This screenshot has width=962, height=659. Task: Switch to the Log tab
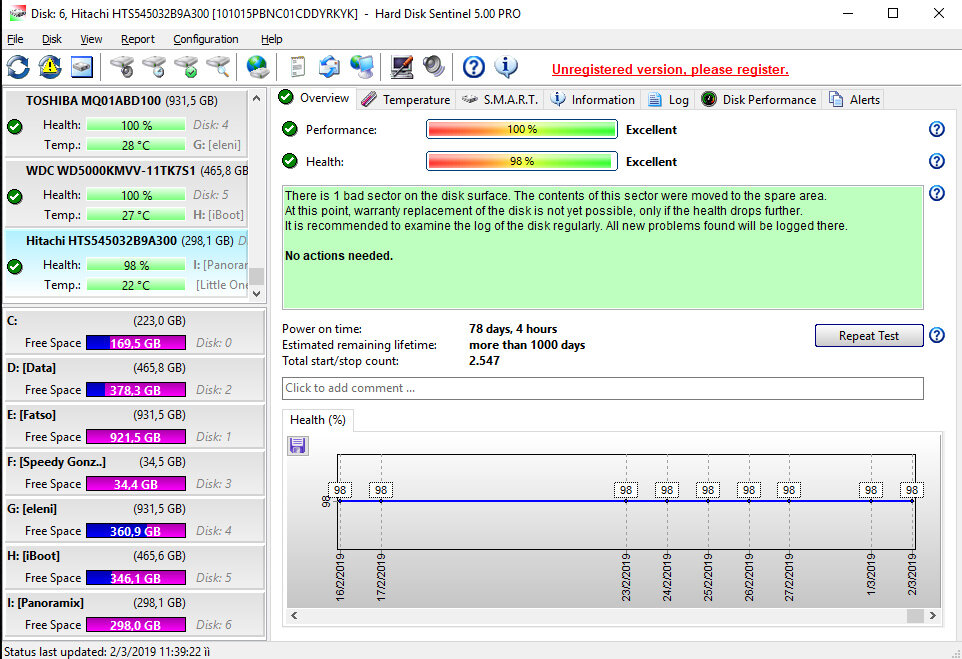click(668, 99)
